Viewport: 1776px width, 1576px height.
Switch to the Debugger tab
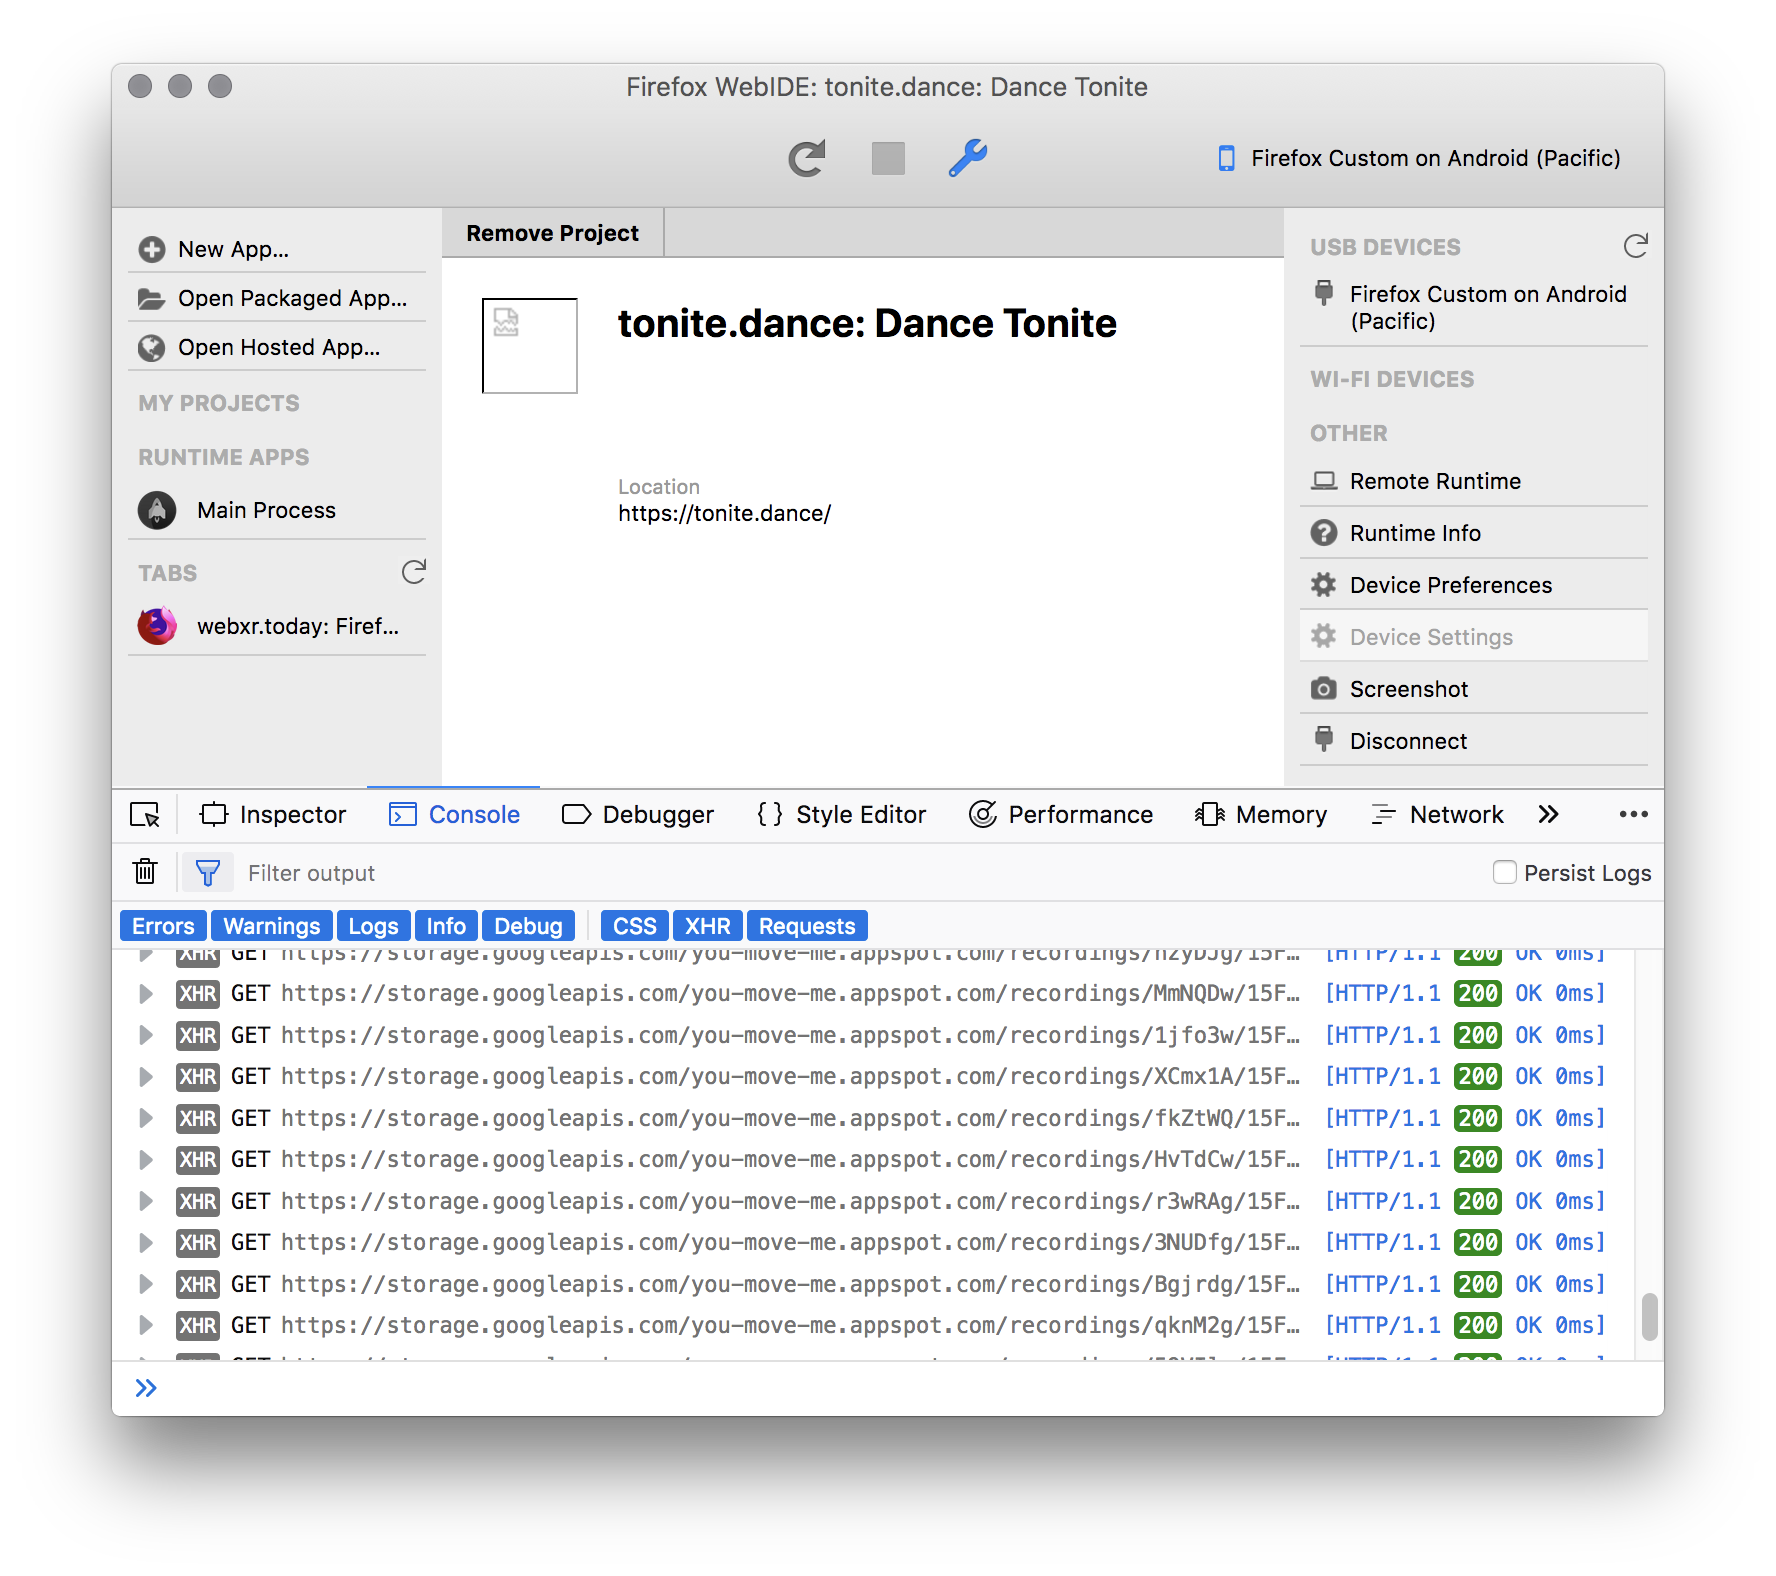point(638,815)
